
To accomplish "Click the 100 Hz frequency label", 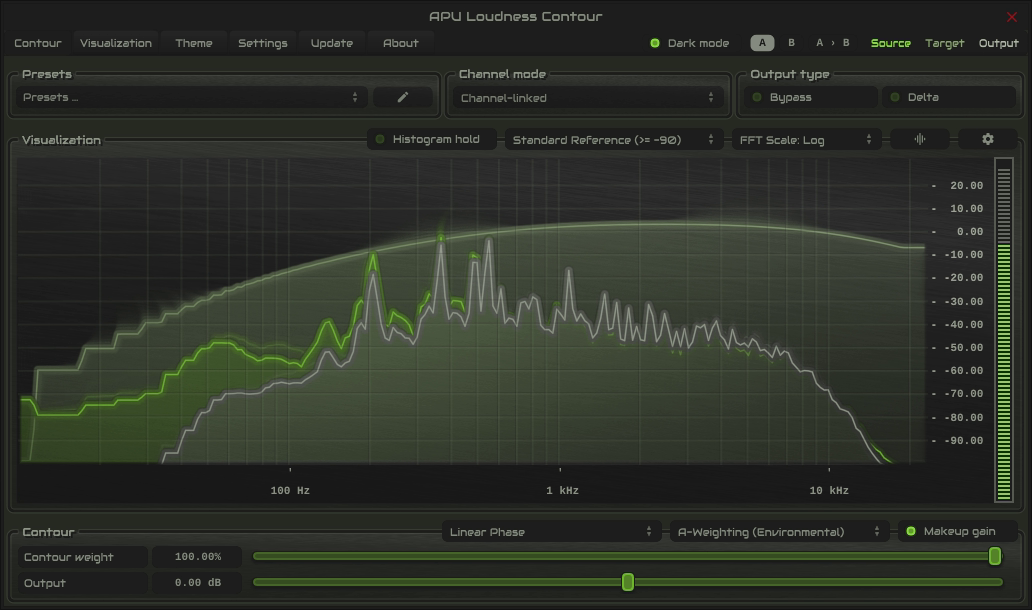I will tap(290, 491).
